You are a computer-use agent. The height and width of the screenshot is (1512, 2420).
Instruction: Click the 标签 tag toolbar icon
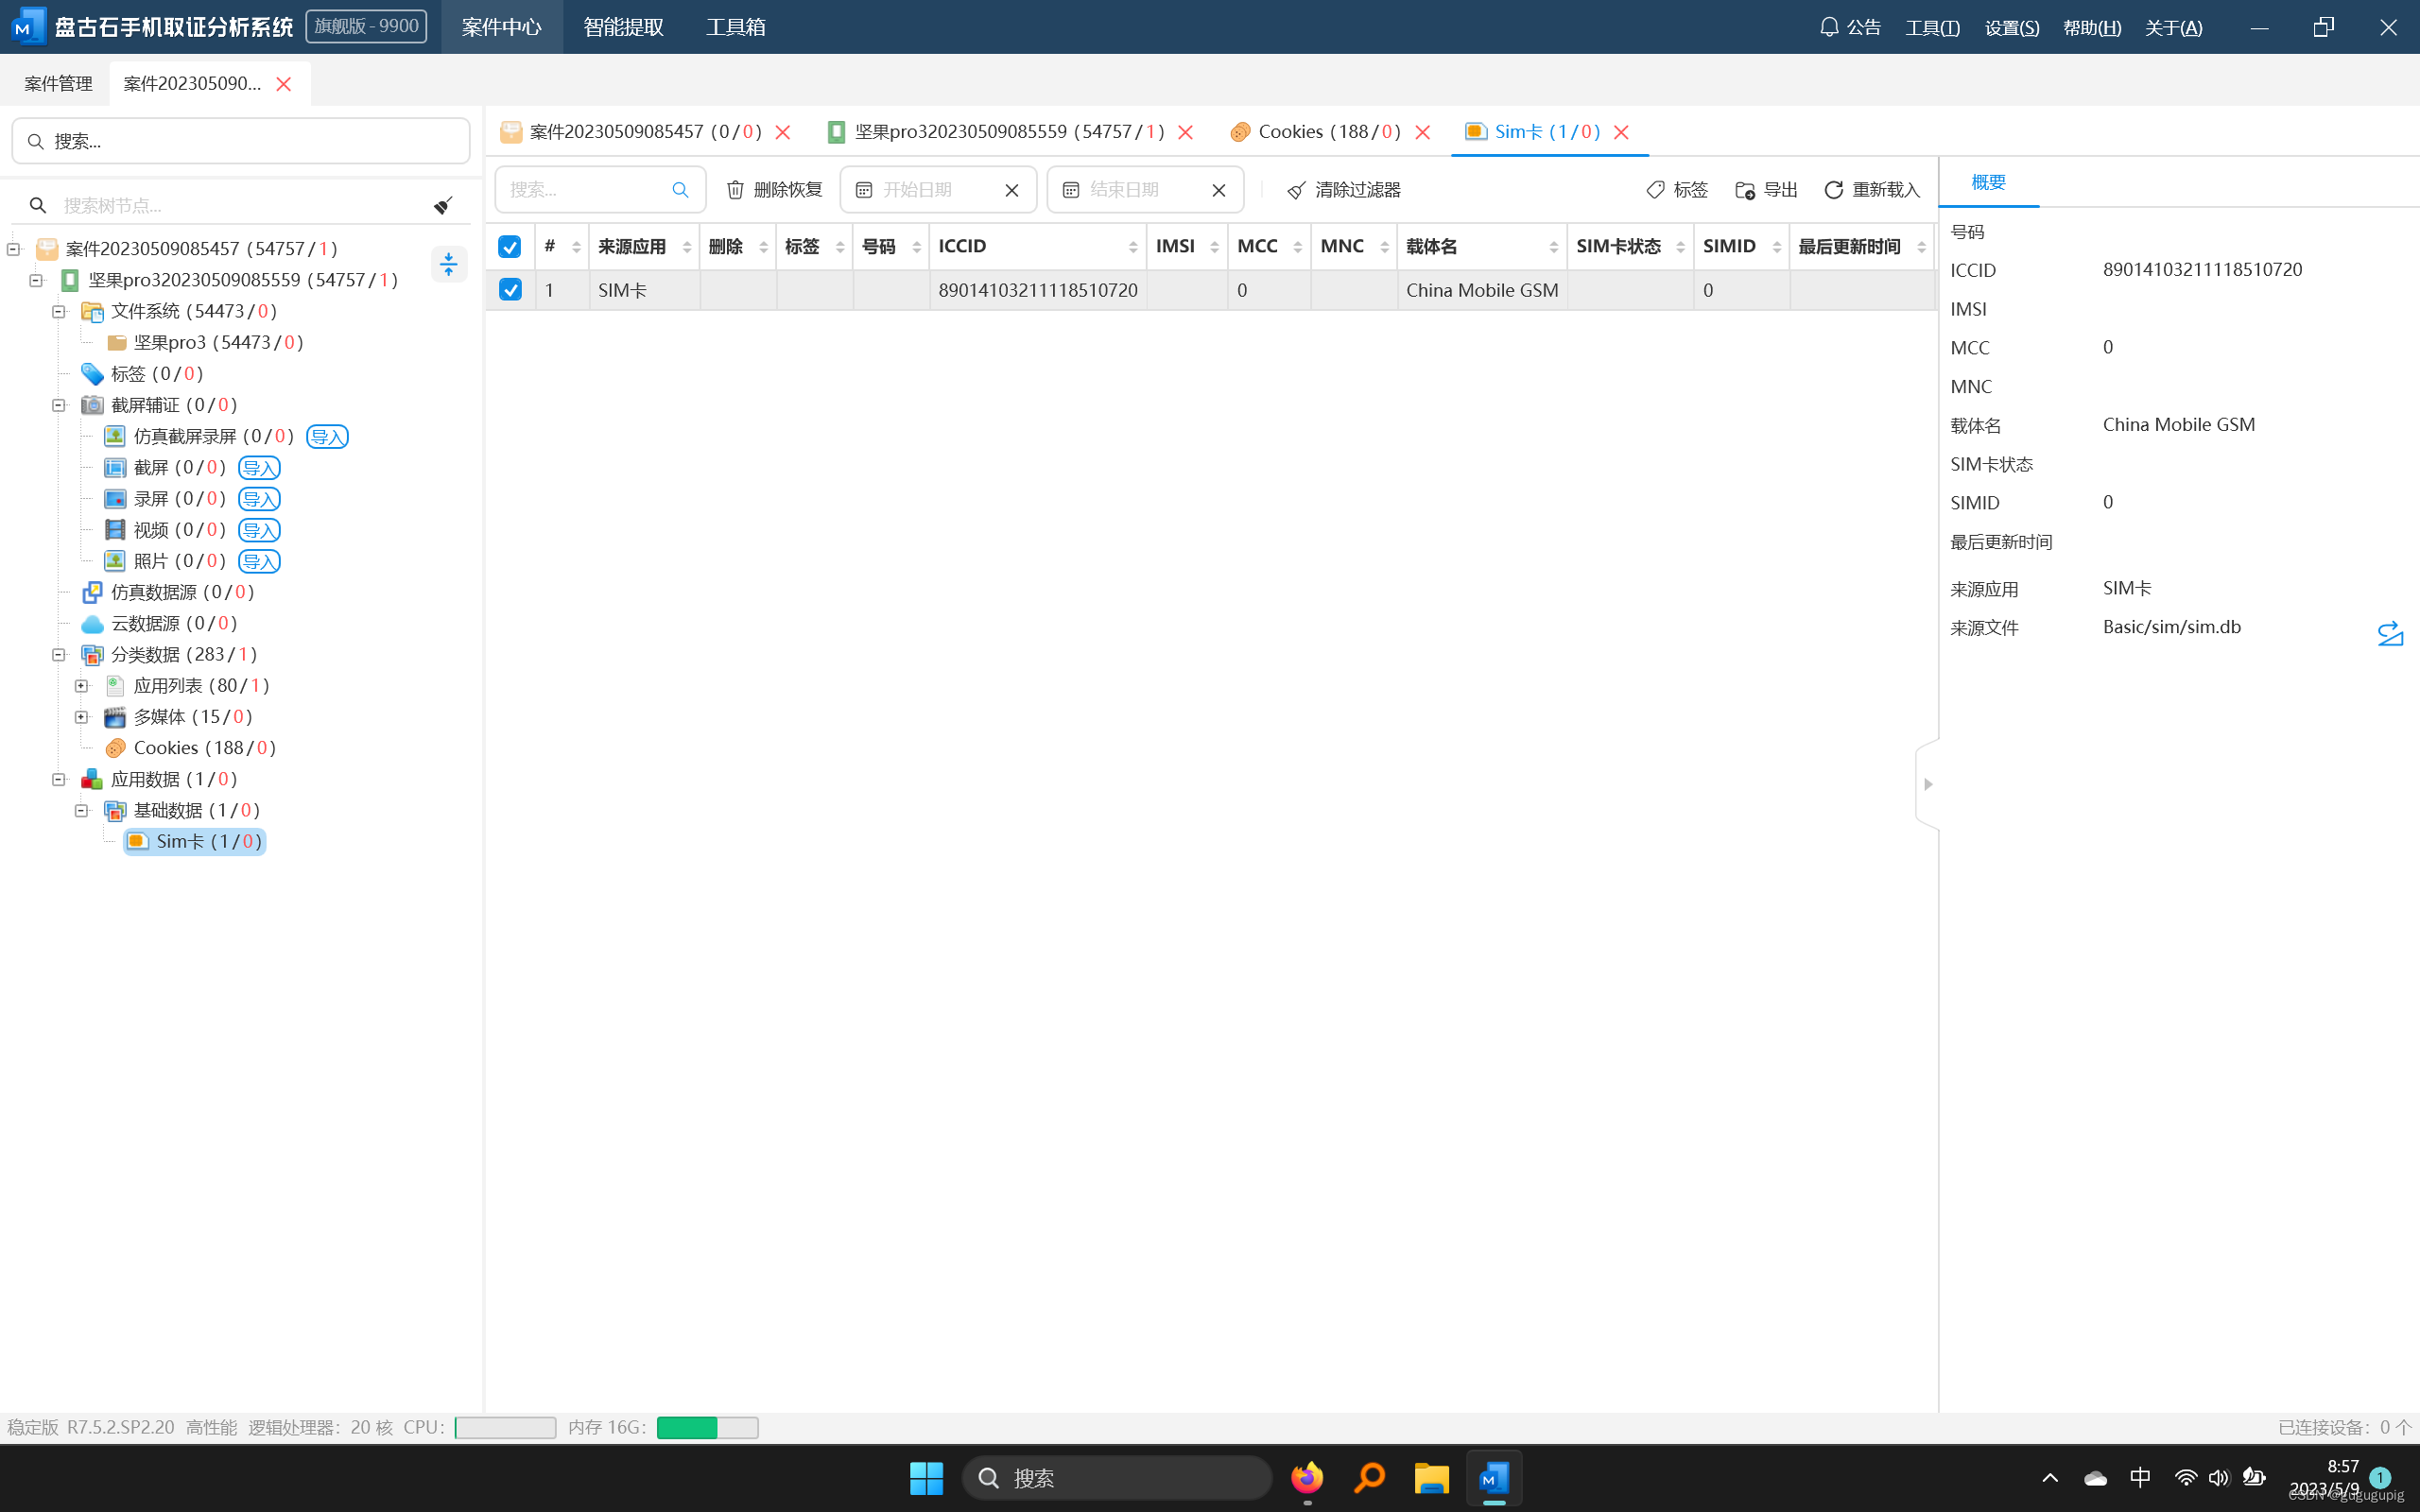pos(1656,190)
